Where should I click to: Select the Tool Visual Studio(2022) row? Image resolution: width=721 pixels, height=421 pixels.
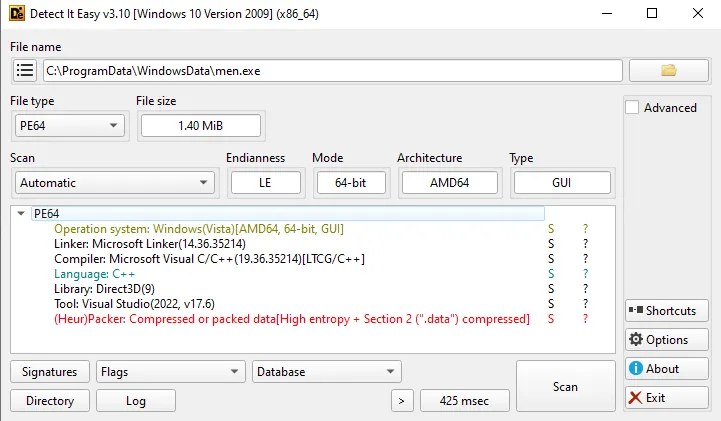coord(134,304)
